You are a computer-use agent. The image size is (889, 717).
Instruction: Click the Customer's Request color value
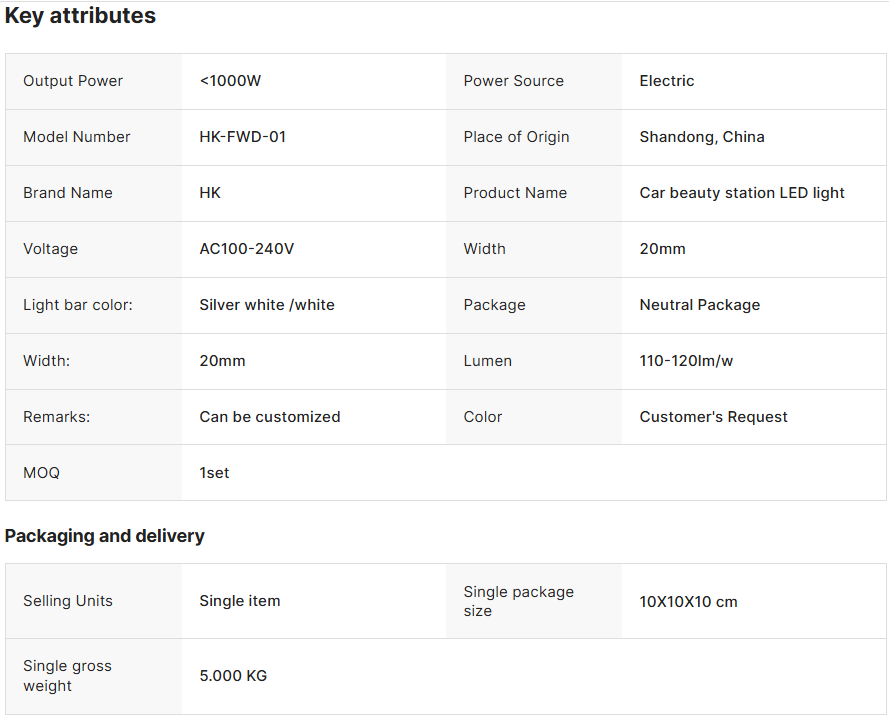pyautogui.click(x=714, y=417)
